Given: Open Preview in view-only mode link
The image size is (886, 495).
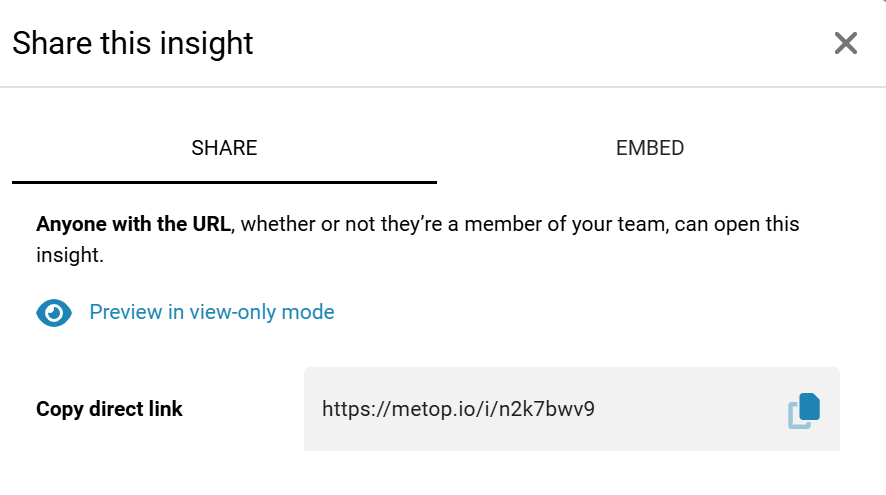Looking at the screenshot, I should tap(212, 312).
